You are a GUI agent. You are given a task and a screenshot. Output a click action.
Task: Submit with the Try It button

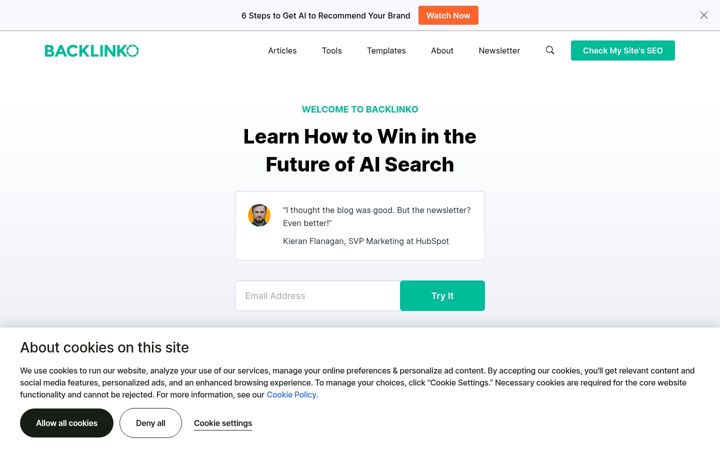442,296
